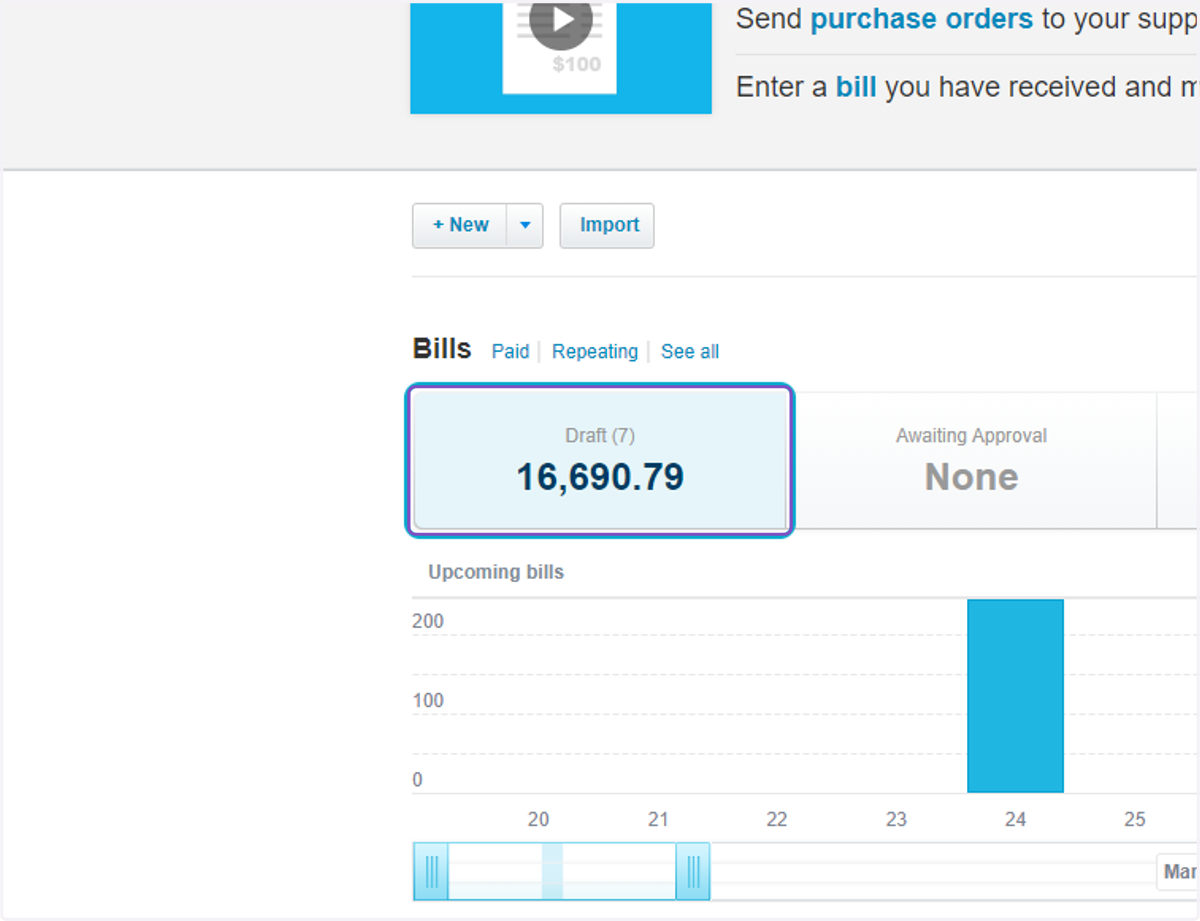Click the $100 label on video thumbnail

coord(577,65)
